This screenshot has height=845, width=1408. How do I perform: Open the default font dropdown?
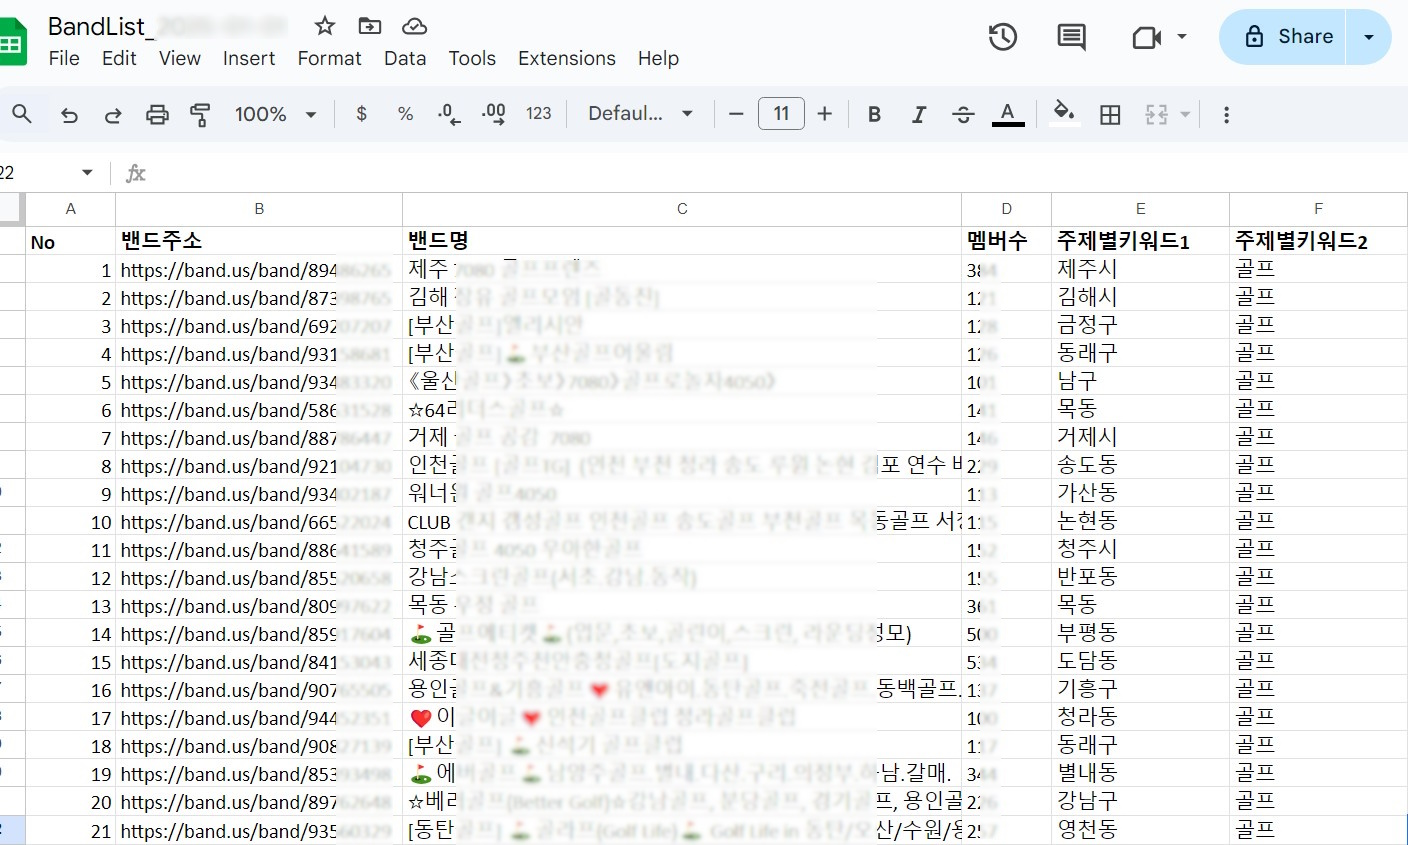coord(640,115)
